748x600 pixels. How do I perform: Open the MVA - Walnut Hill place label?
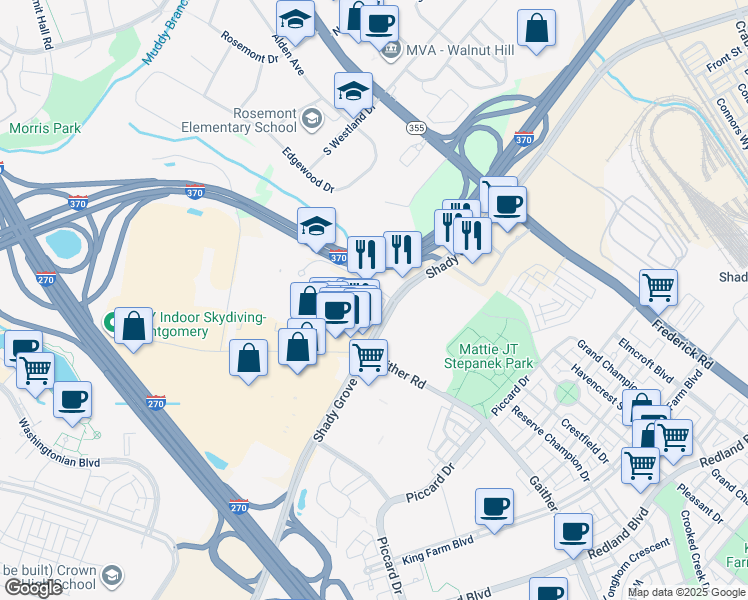460,50
